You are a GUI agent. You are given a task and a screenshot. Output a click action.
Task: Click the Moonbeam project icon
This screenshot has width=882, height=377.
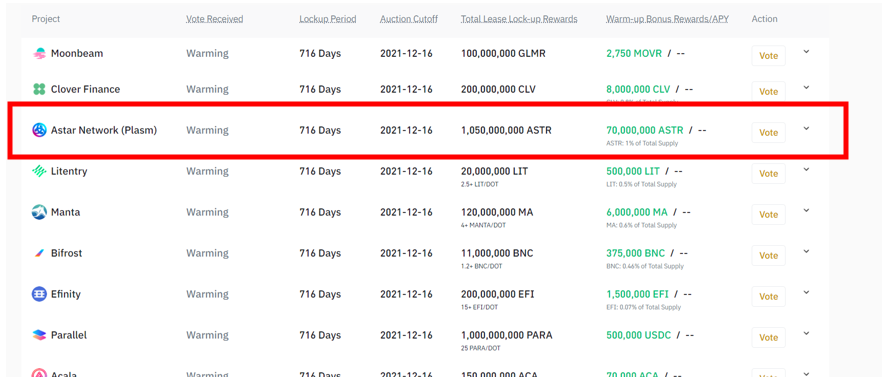coord(39,54)
